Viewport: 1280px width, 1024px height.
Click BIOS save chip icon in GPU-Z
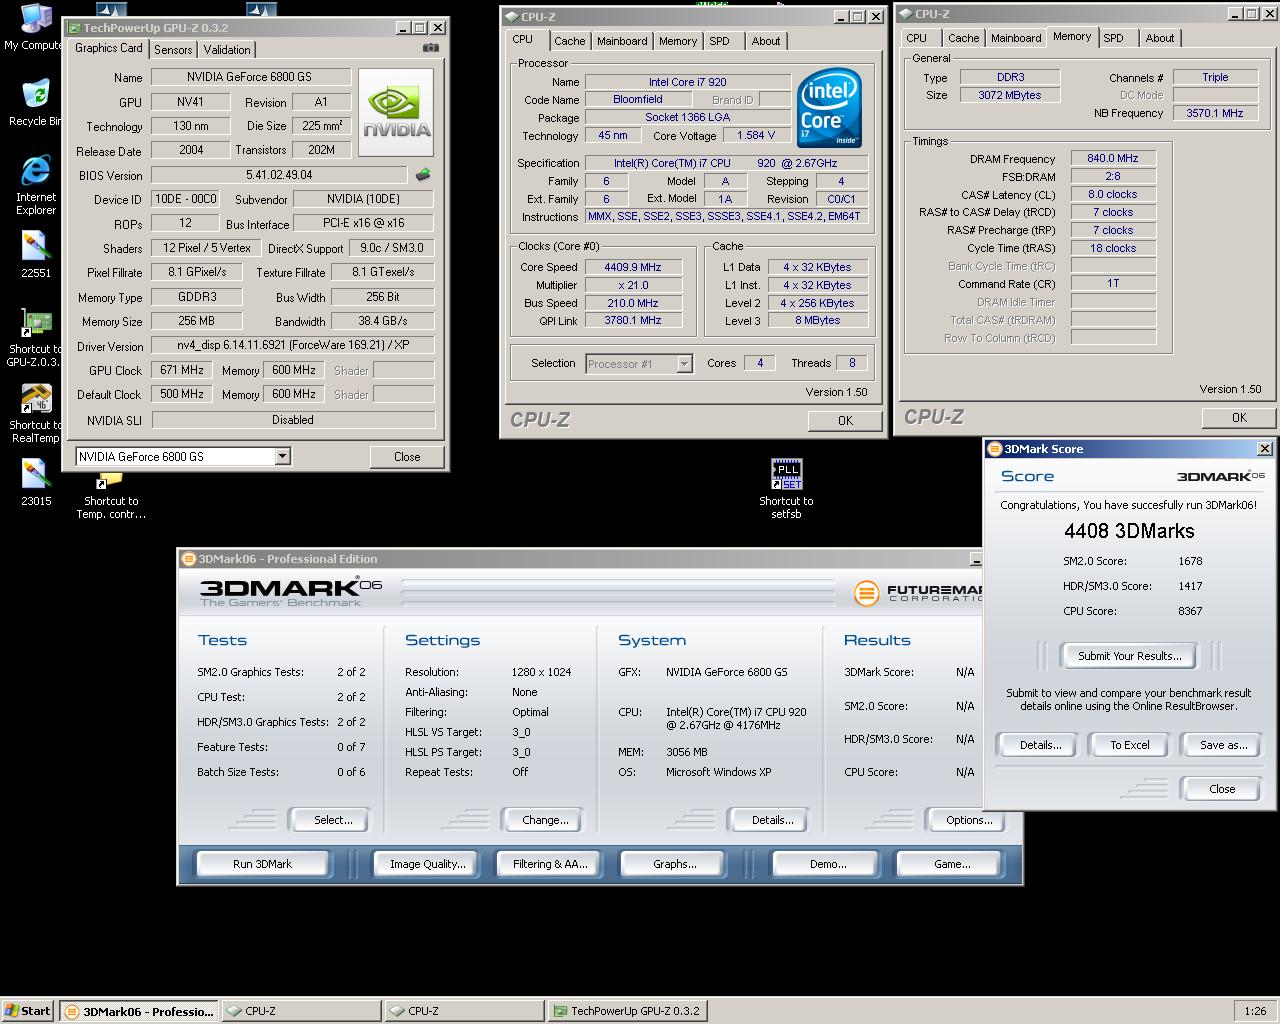click(423, 175)
